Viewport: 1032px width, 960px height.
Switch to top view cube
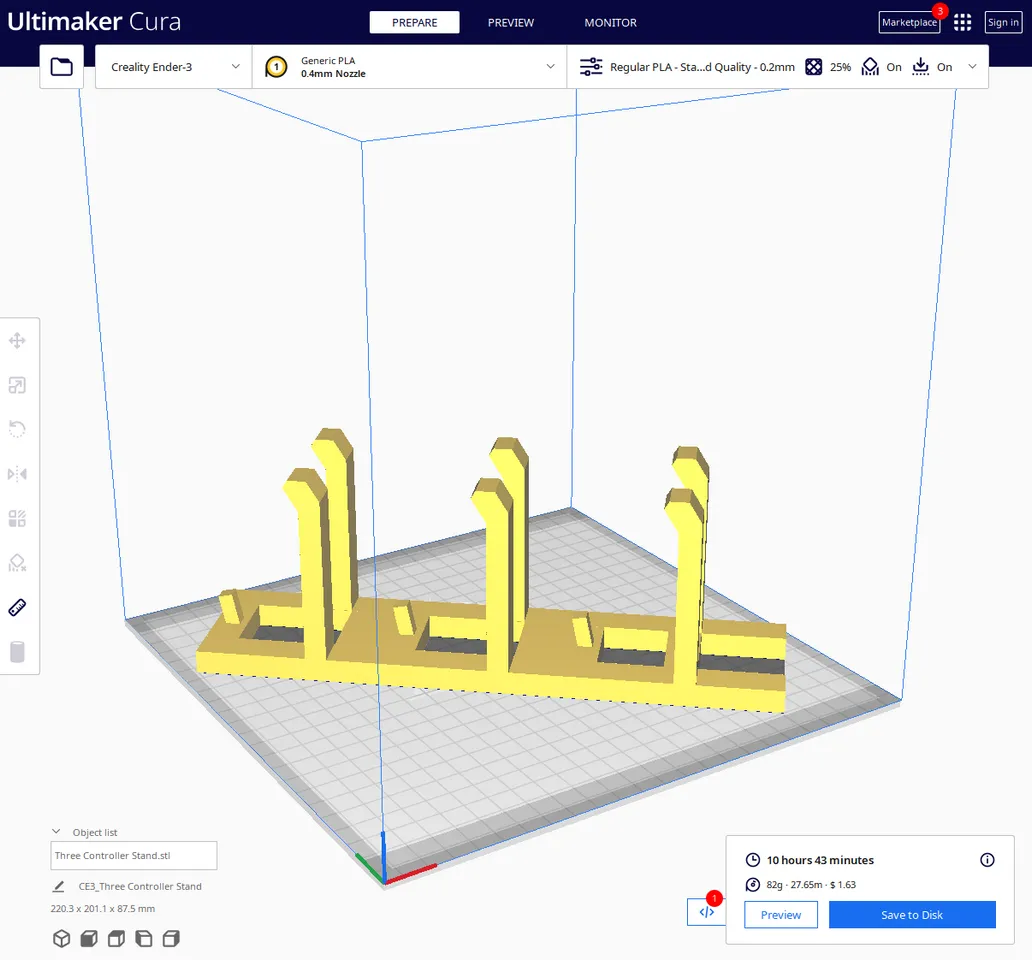click(116, 938)
